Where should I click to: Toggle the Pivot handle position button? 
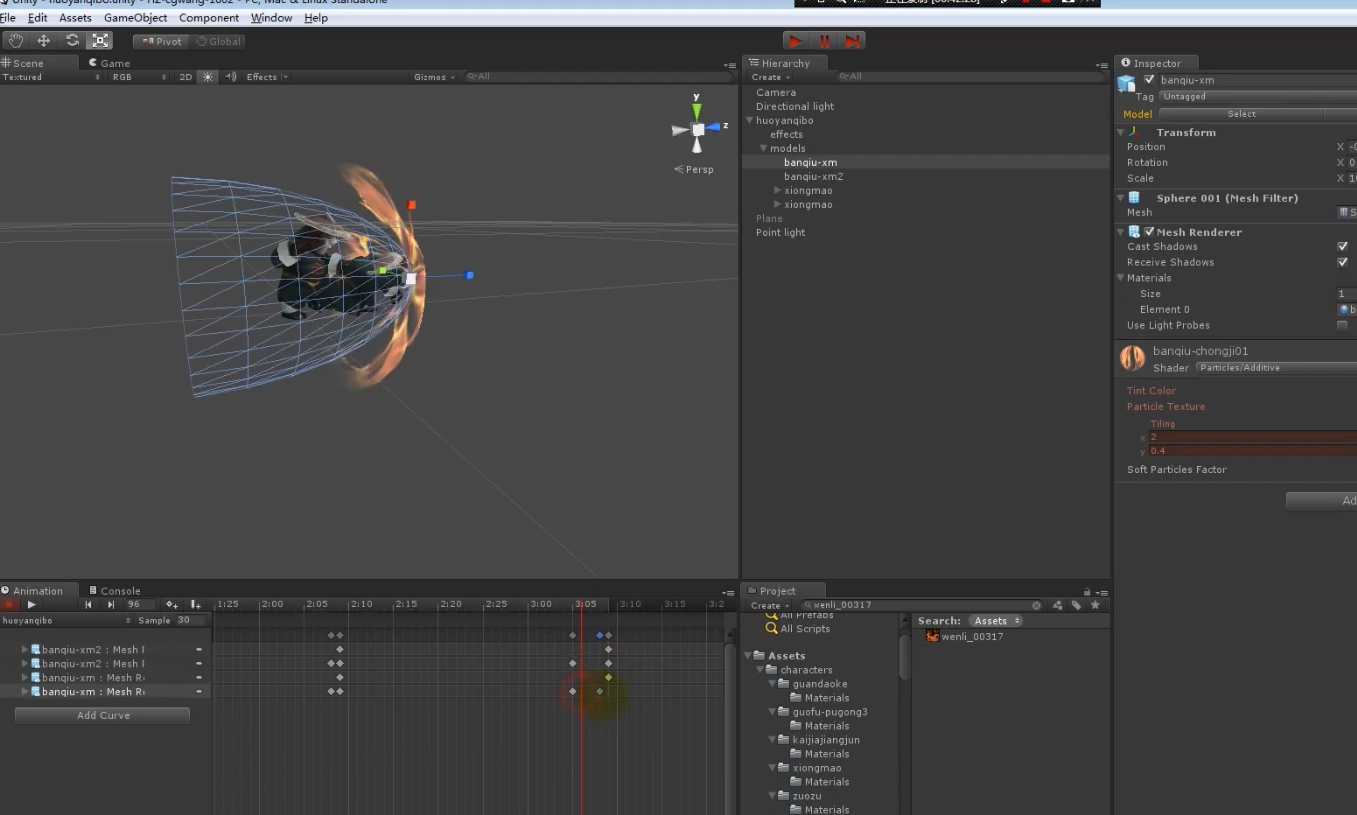point(161,41)
